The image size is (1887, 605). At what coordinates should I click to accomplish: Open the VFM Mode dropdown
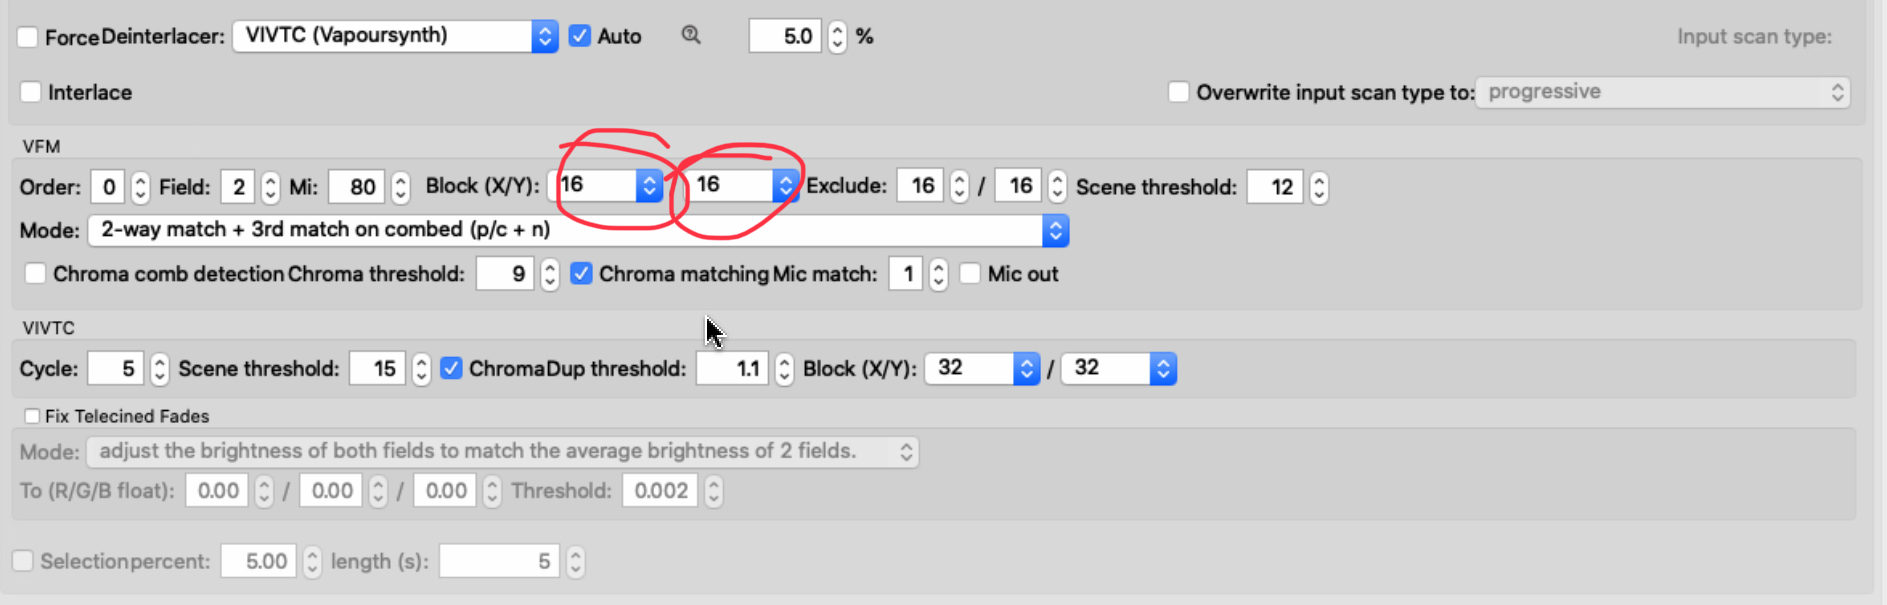click(x=578, y=230)
